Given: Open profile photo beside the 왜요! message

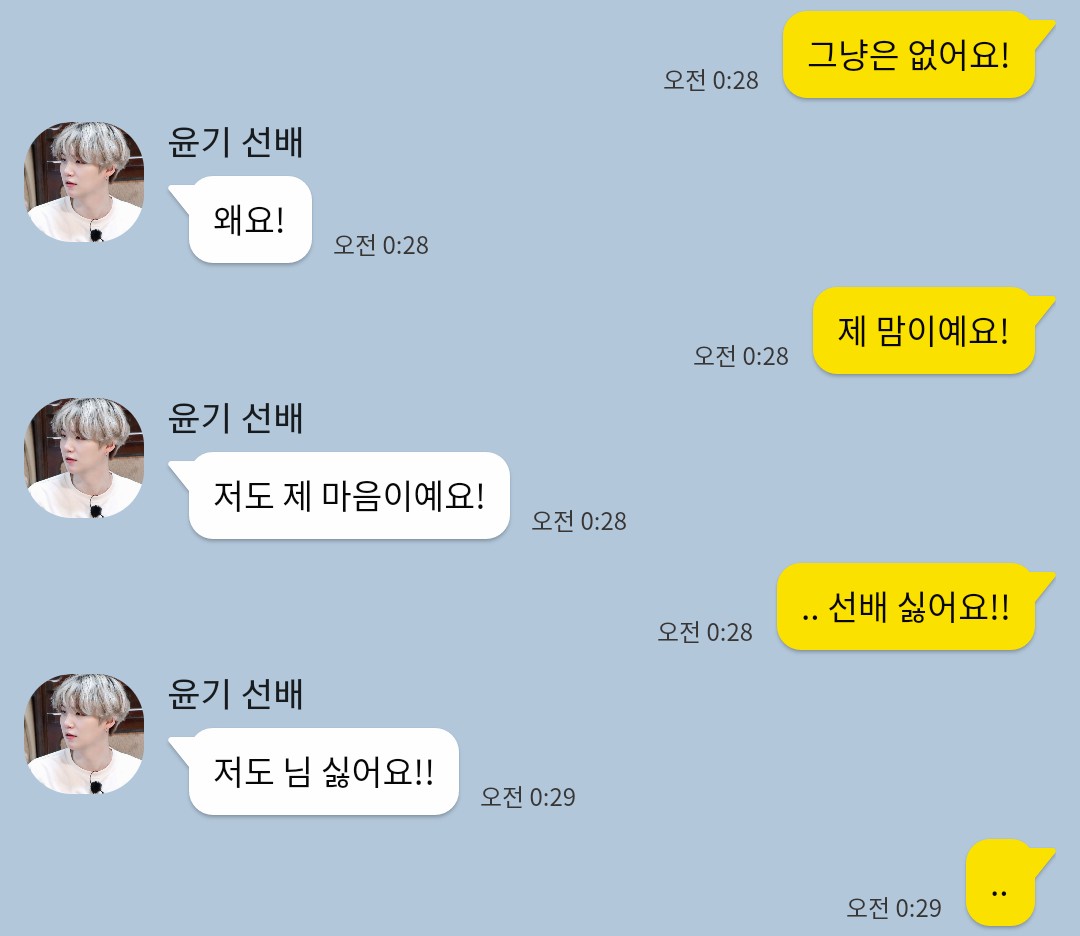Looking at the screenshot, I should [84, 182].
